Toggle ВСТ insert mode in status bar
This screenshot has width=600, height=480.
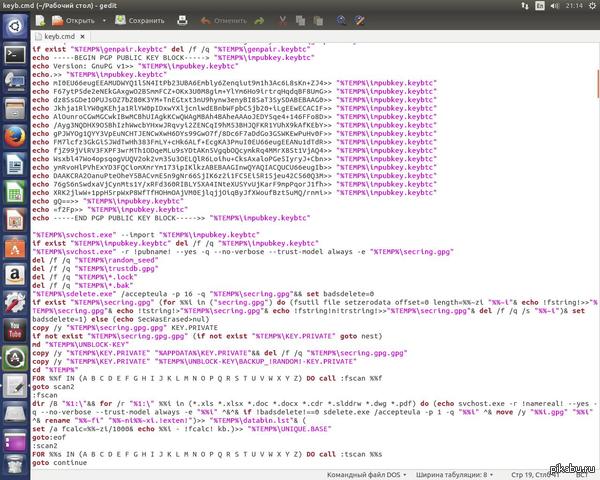click(581, 475)
